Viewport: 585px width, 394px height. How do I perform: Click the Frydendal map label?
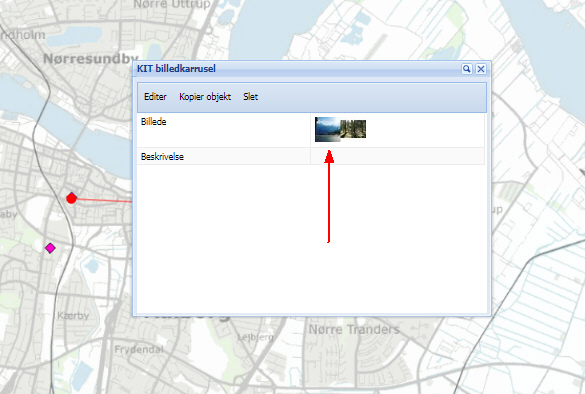tap(139, 350)
